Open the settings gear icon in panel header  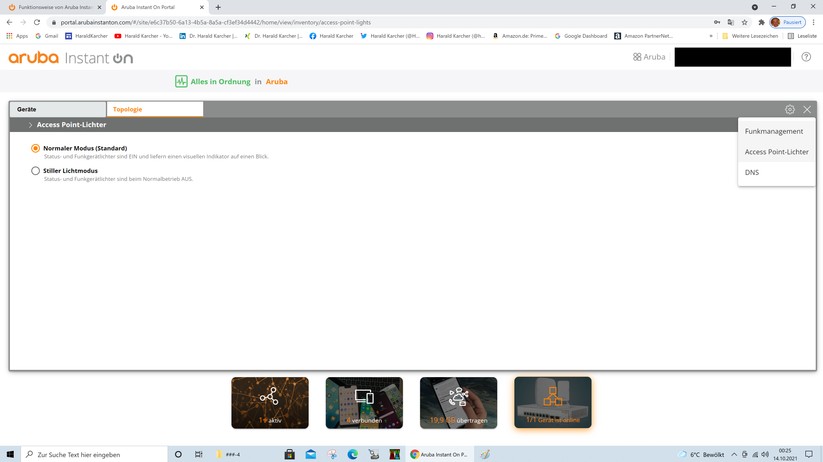pos(789,109)
